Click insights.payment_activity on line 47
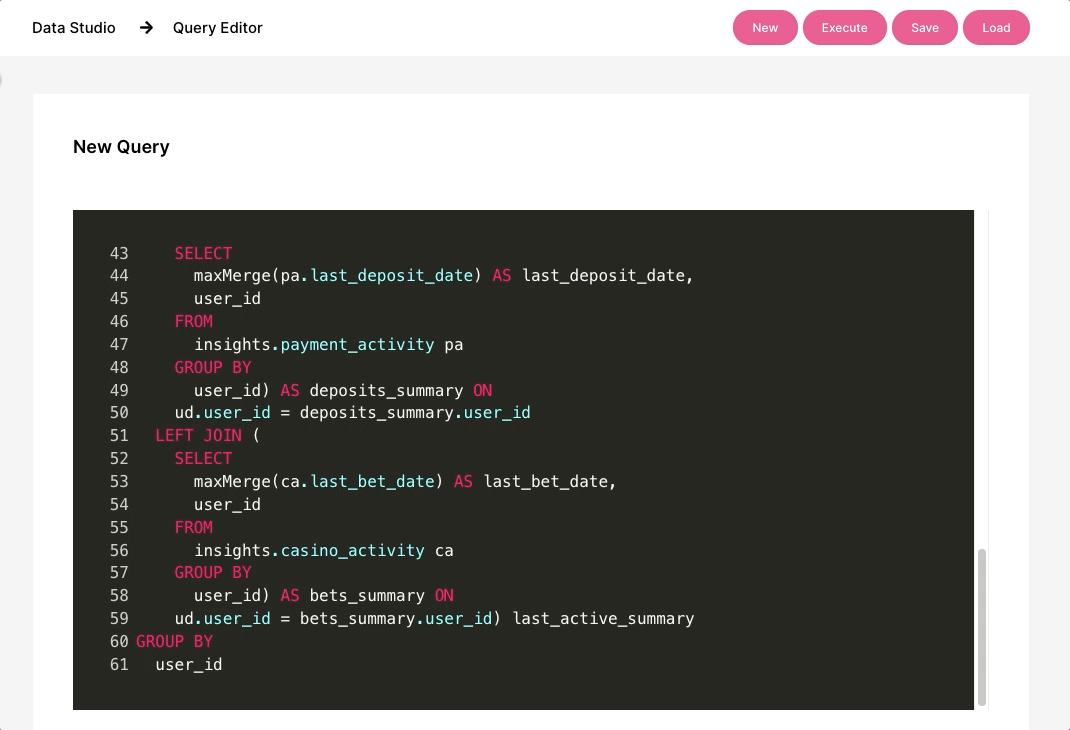 click(314, 345)
